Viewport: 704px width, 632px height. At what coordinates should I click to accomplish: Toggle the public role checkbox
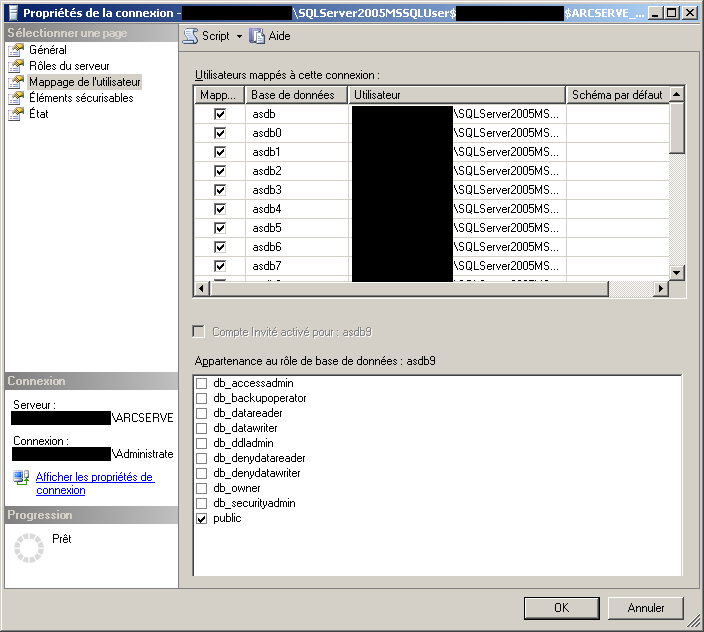[202, 519]
